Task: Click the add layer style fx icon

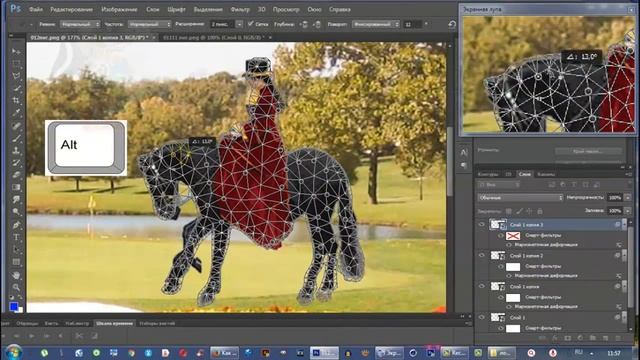Action: coord(555,338)
